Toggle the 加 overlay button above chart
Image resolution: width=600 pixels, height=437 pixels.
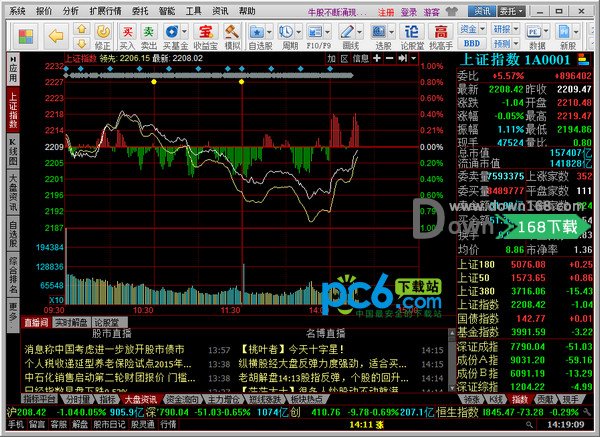point(331,58)
